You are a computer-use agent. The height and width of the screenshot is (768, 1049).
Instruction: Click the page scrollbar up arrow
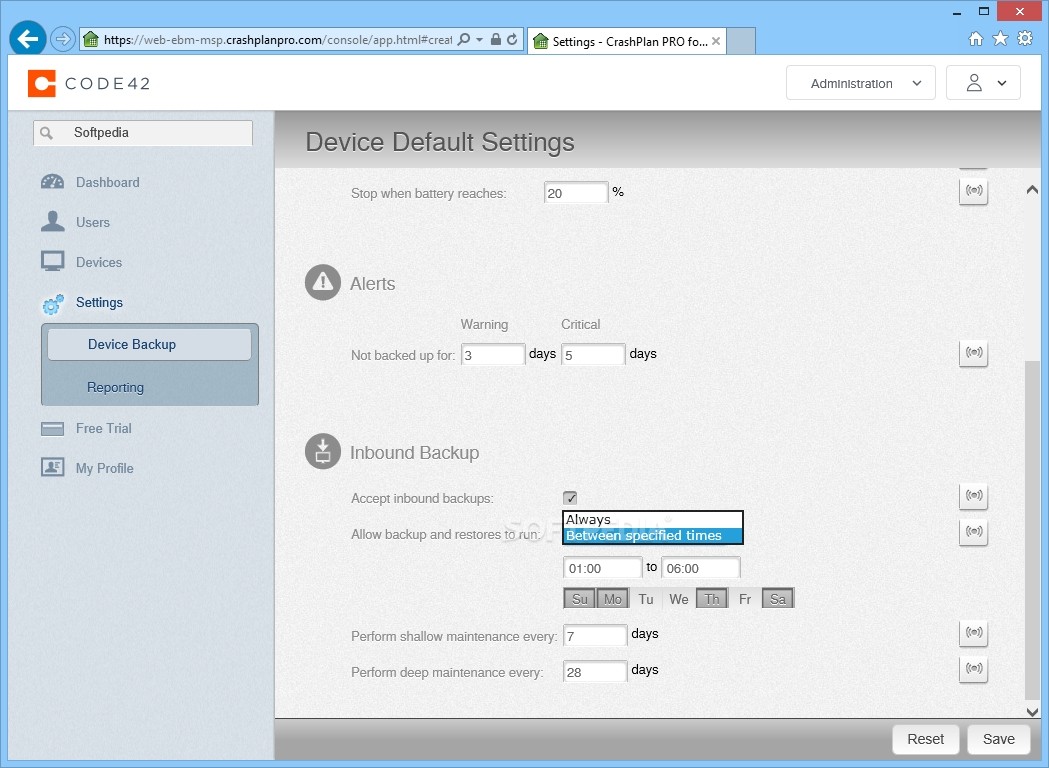[1032, 190]
